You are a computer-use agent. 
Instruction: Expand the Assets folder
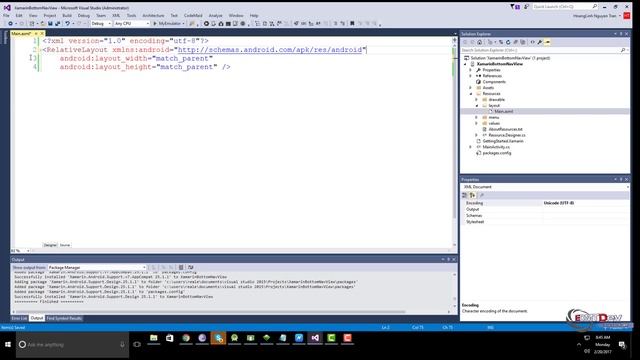pos(471,88)
